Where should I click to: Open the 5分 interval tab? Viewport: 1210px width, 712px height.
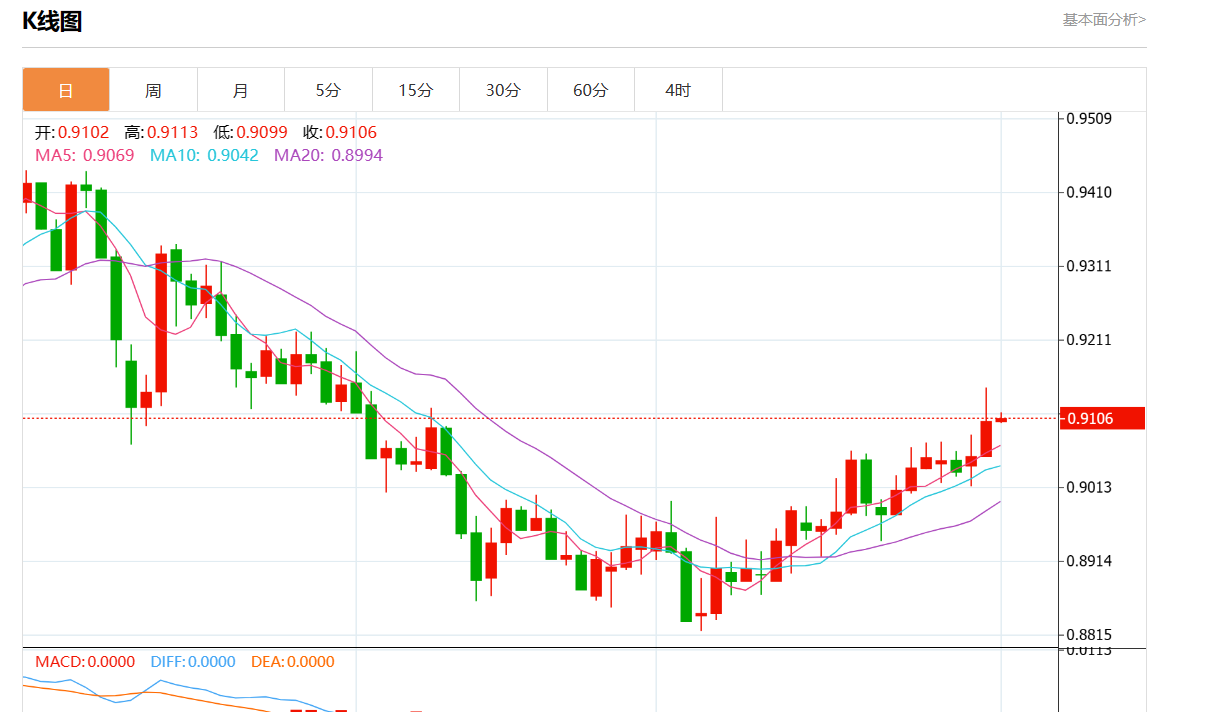(328, 90)
